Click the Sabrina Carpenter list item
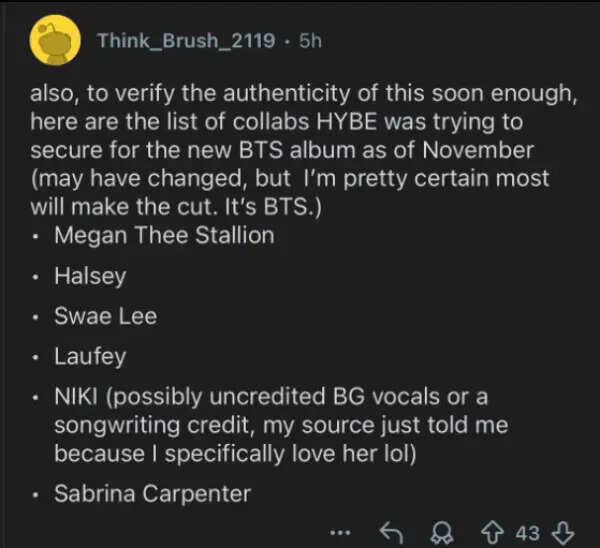 [x=152, y=493]
